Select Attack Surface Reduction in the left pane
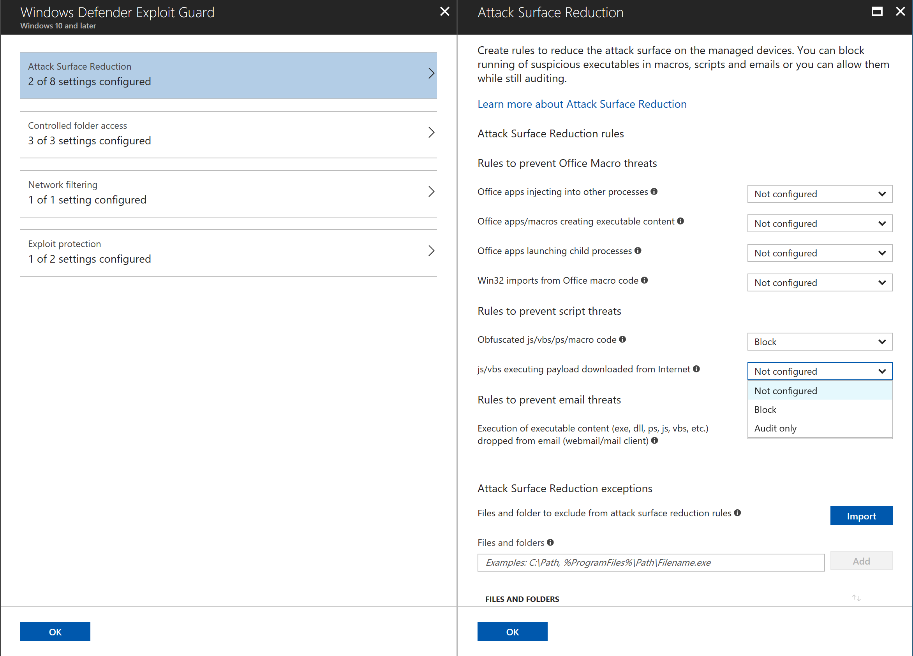This screenshot has width=913, height=656. coord(227,74)
